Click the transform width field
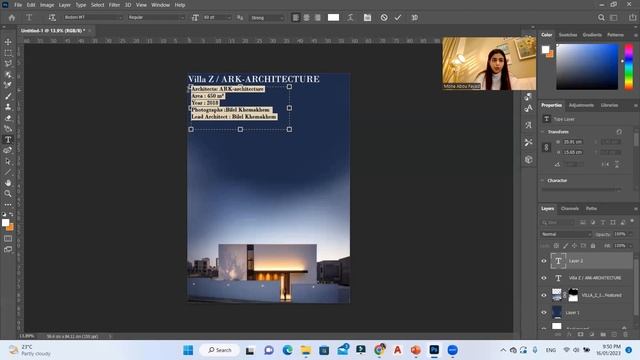640x360 pixels. tap(573, 142)
